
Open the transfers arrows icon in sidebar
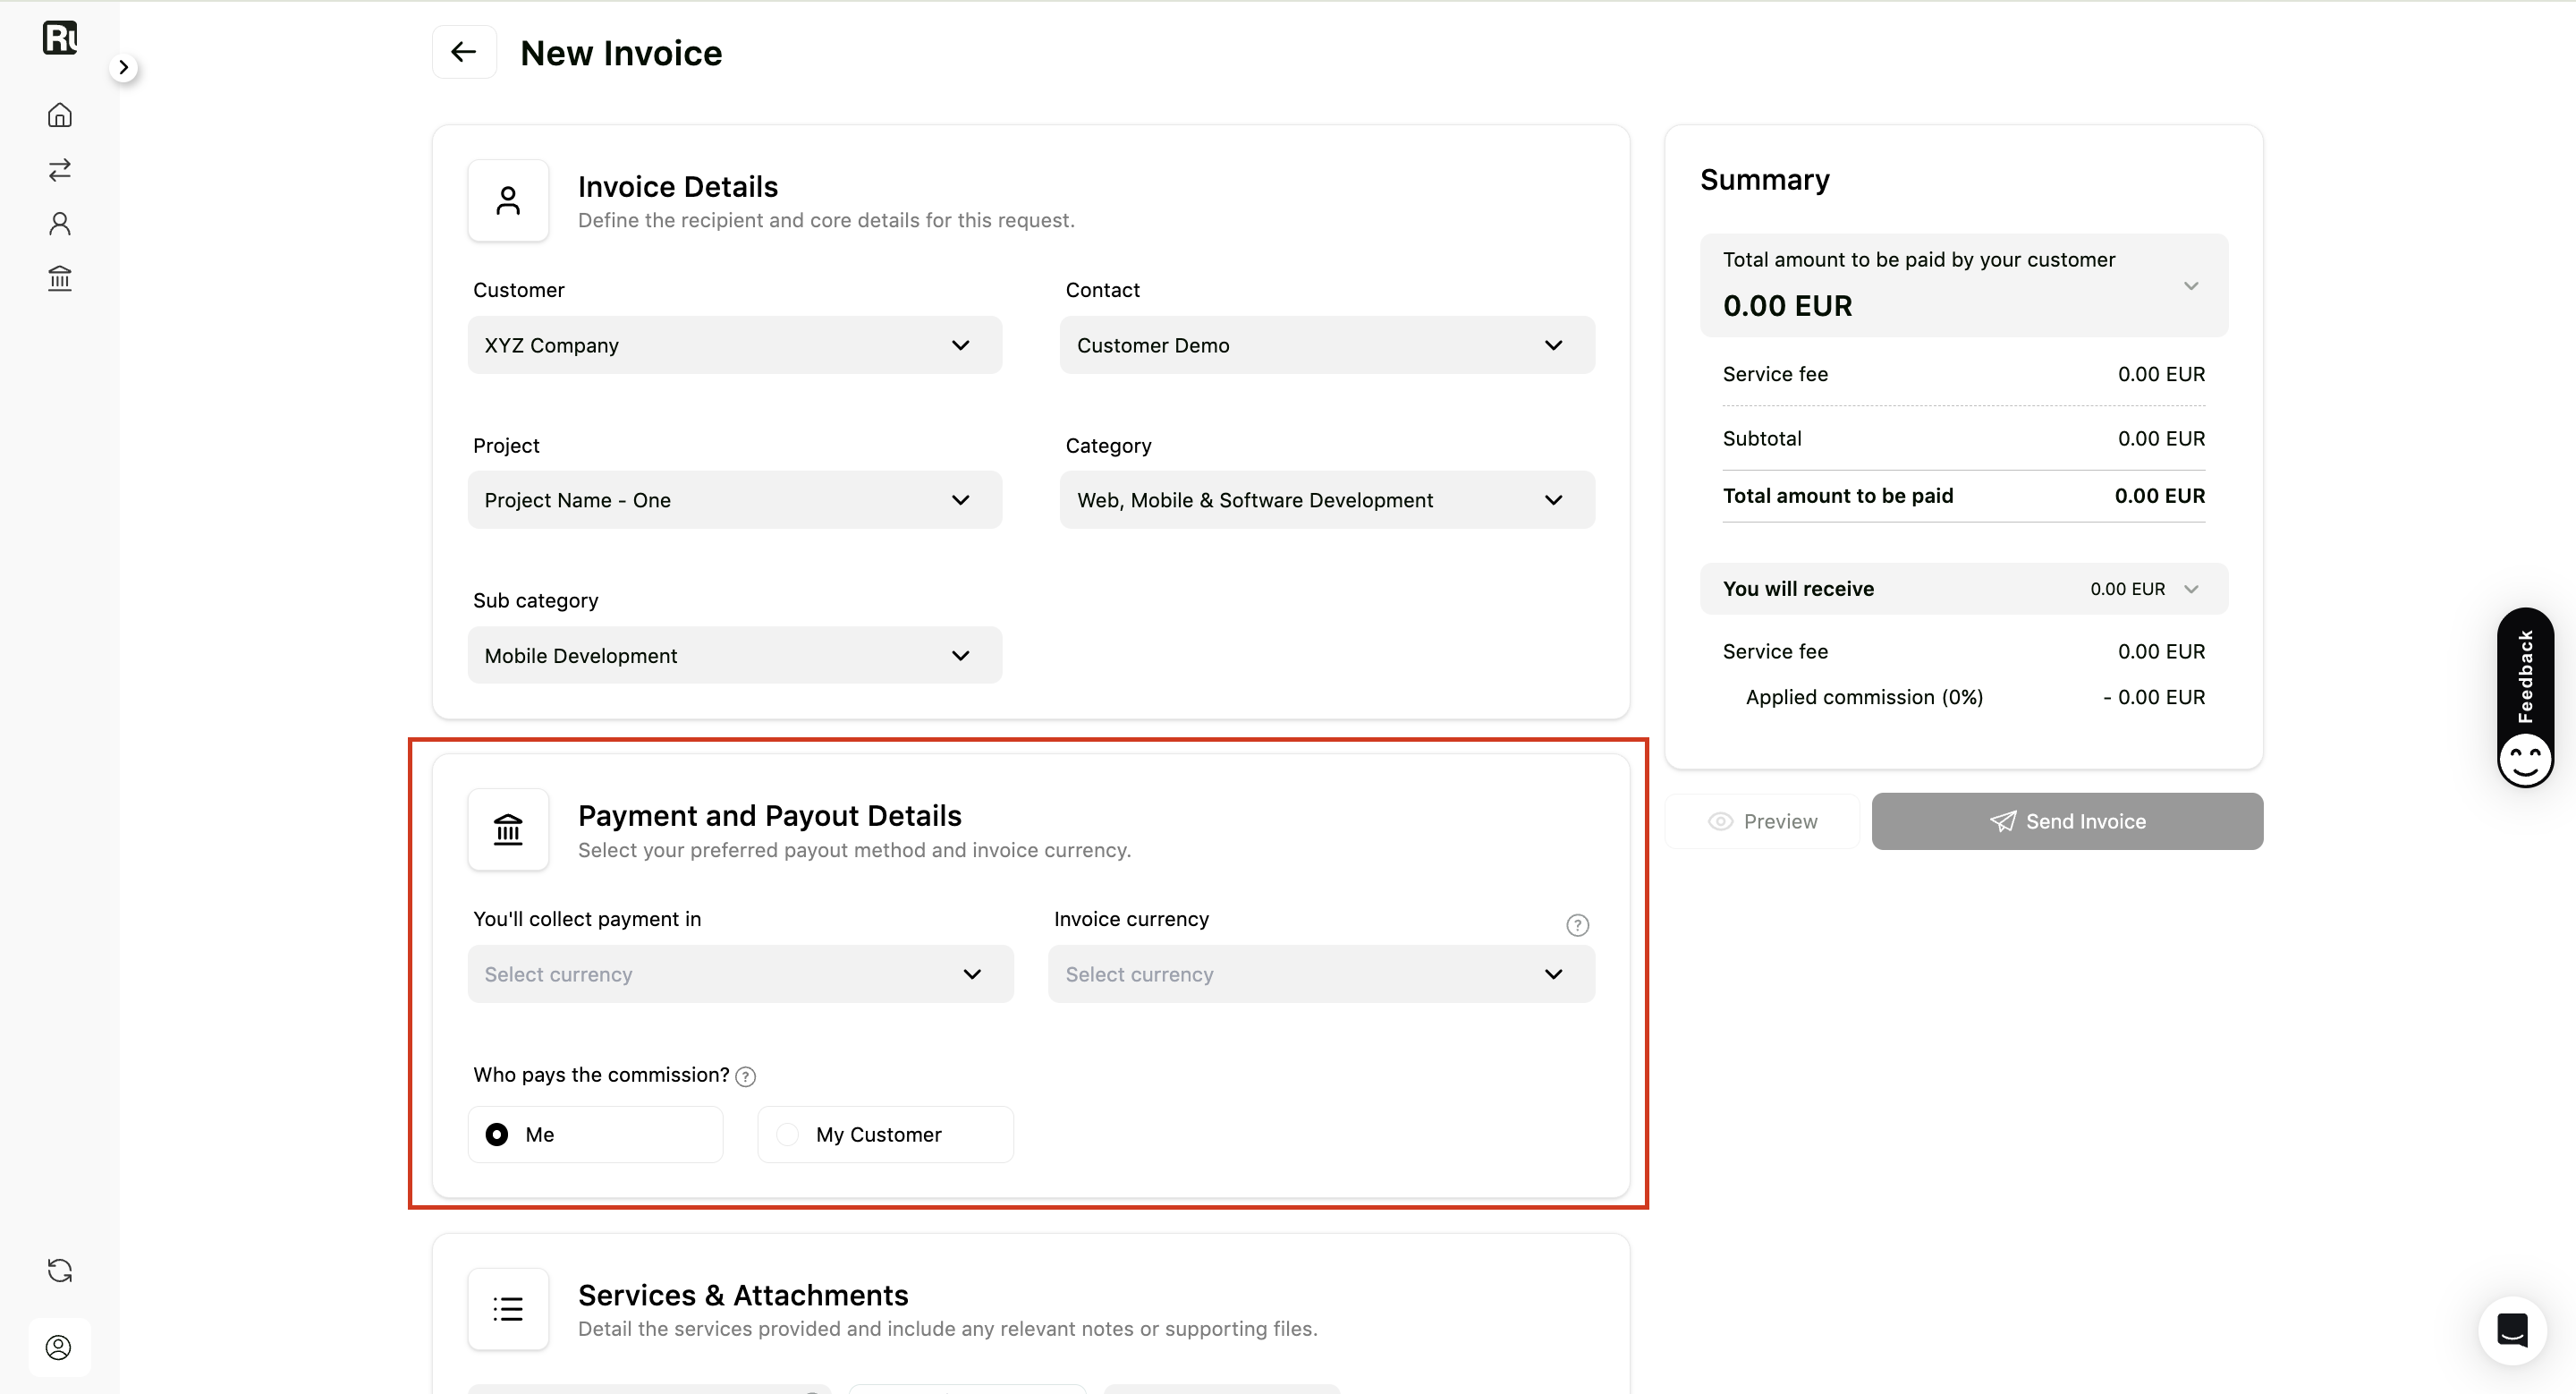tap(60, 169)
